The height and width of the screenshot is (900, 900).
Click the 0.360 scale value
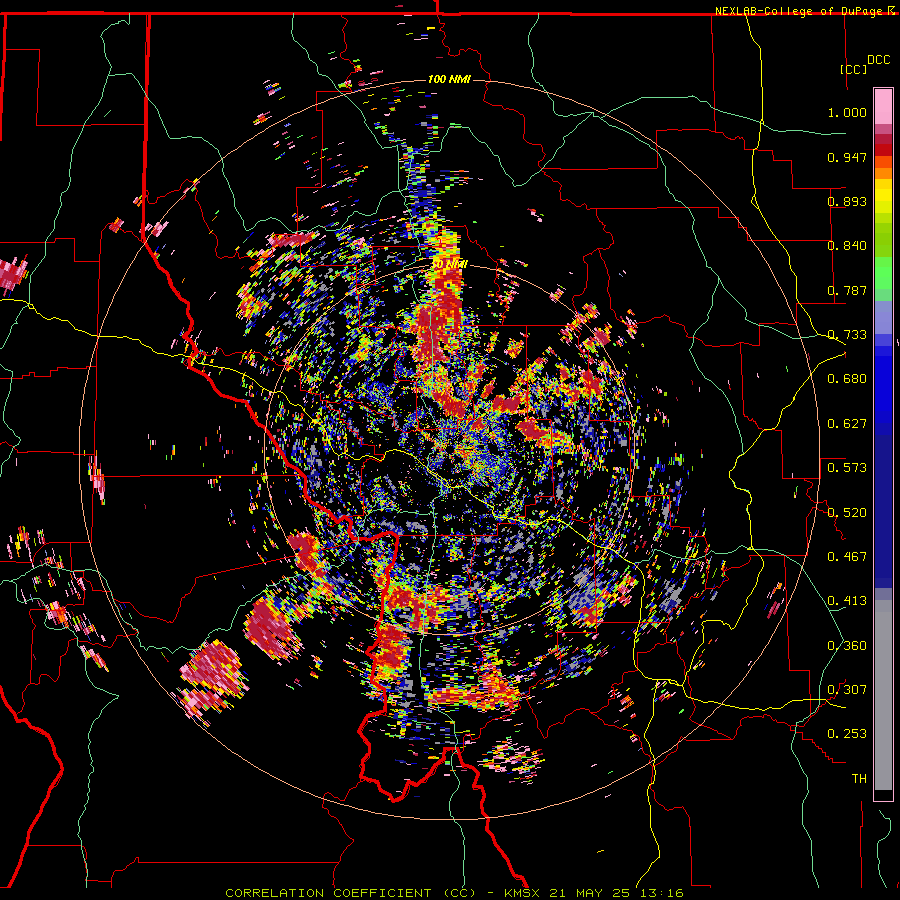point(847,646)
